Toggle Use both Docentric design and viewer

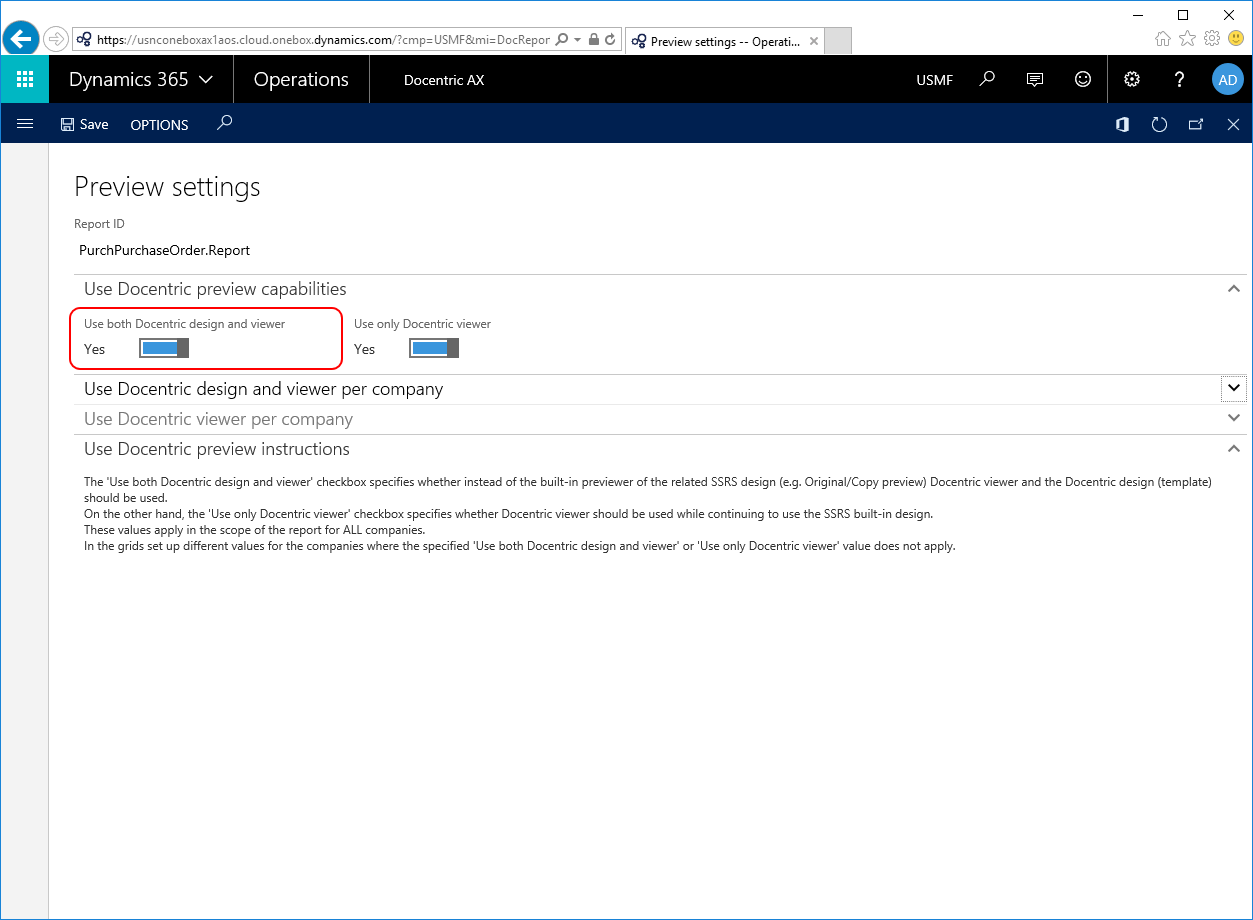click(164, 348)
